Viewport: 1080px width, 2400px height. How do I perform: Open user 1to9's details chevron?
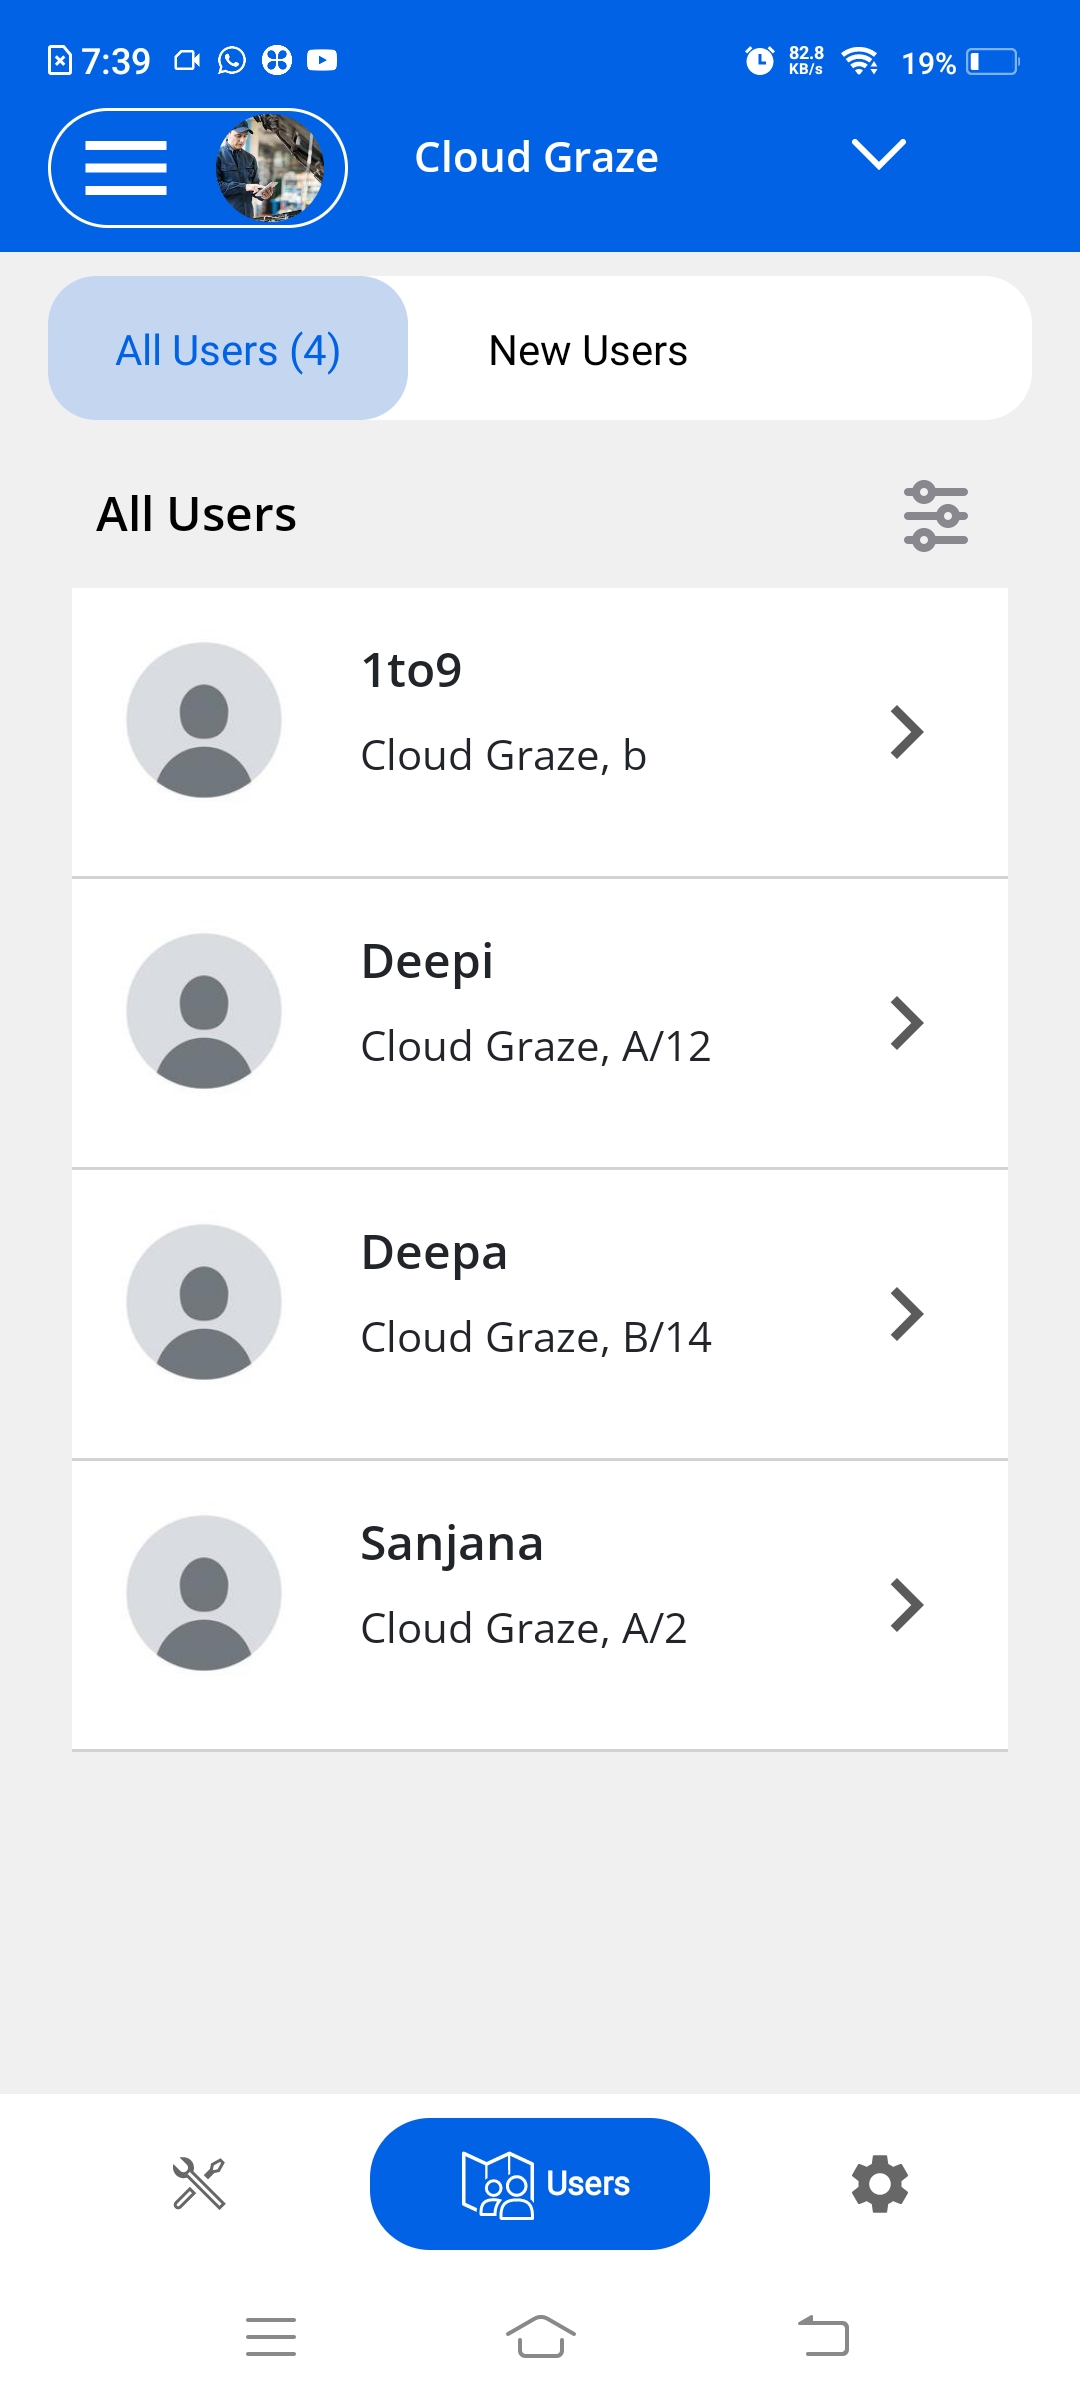(x=906, y=732)
